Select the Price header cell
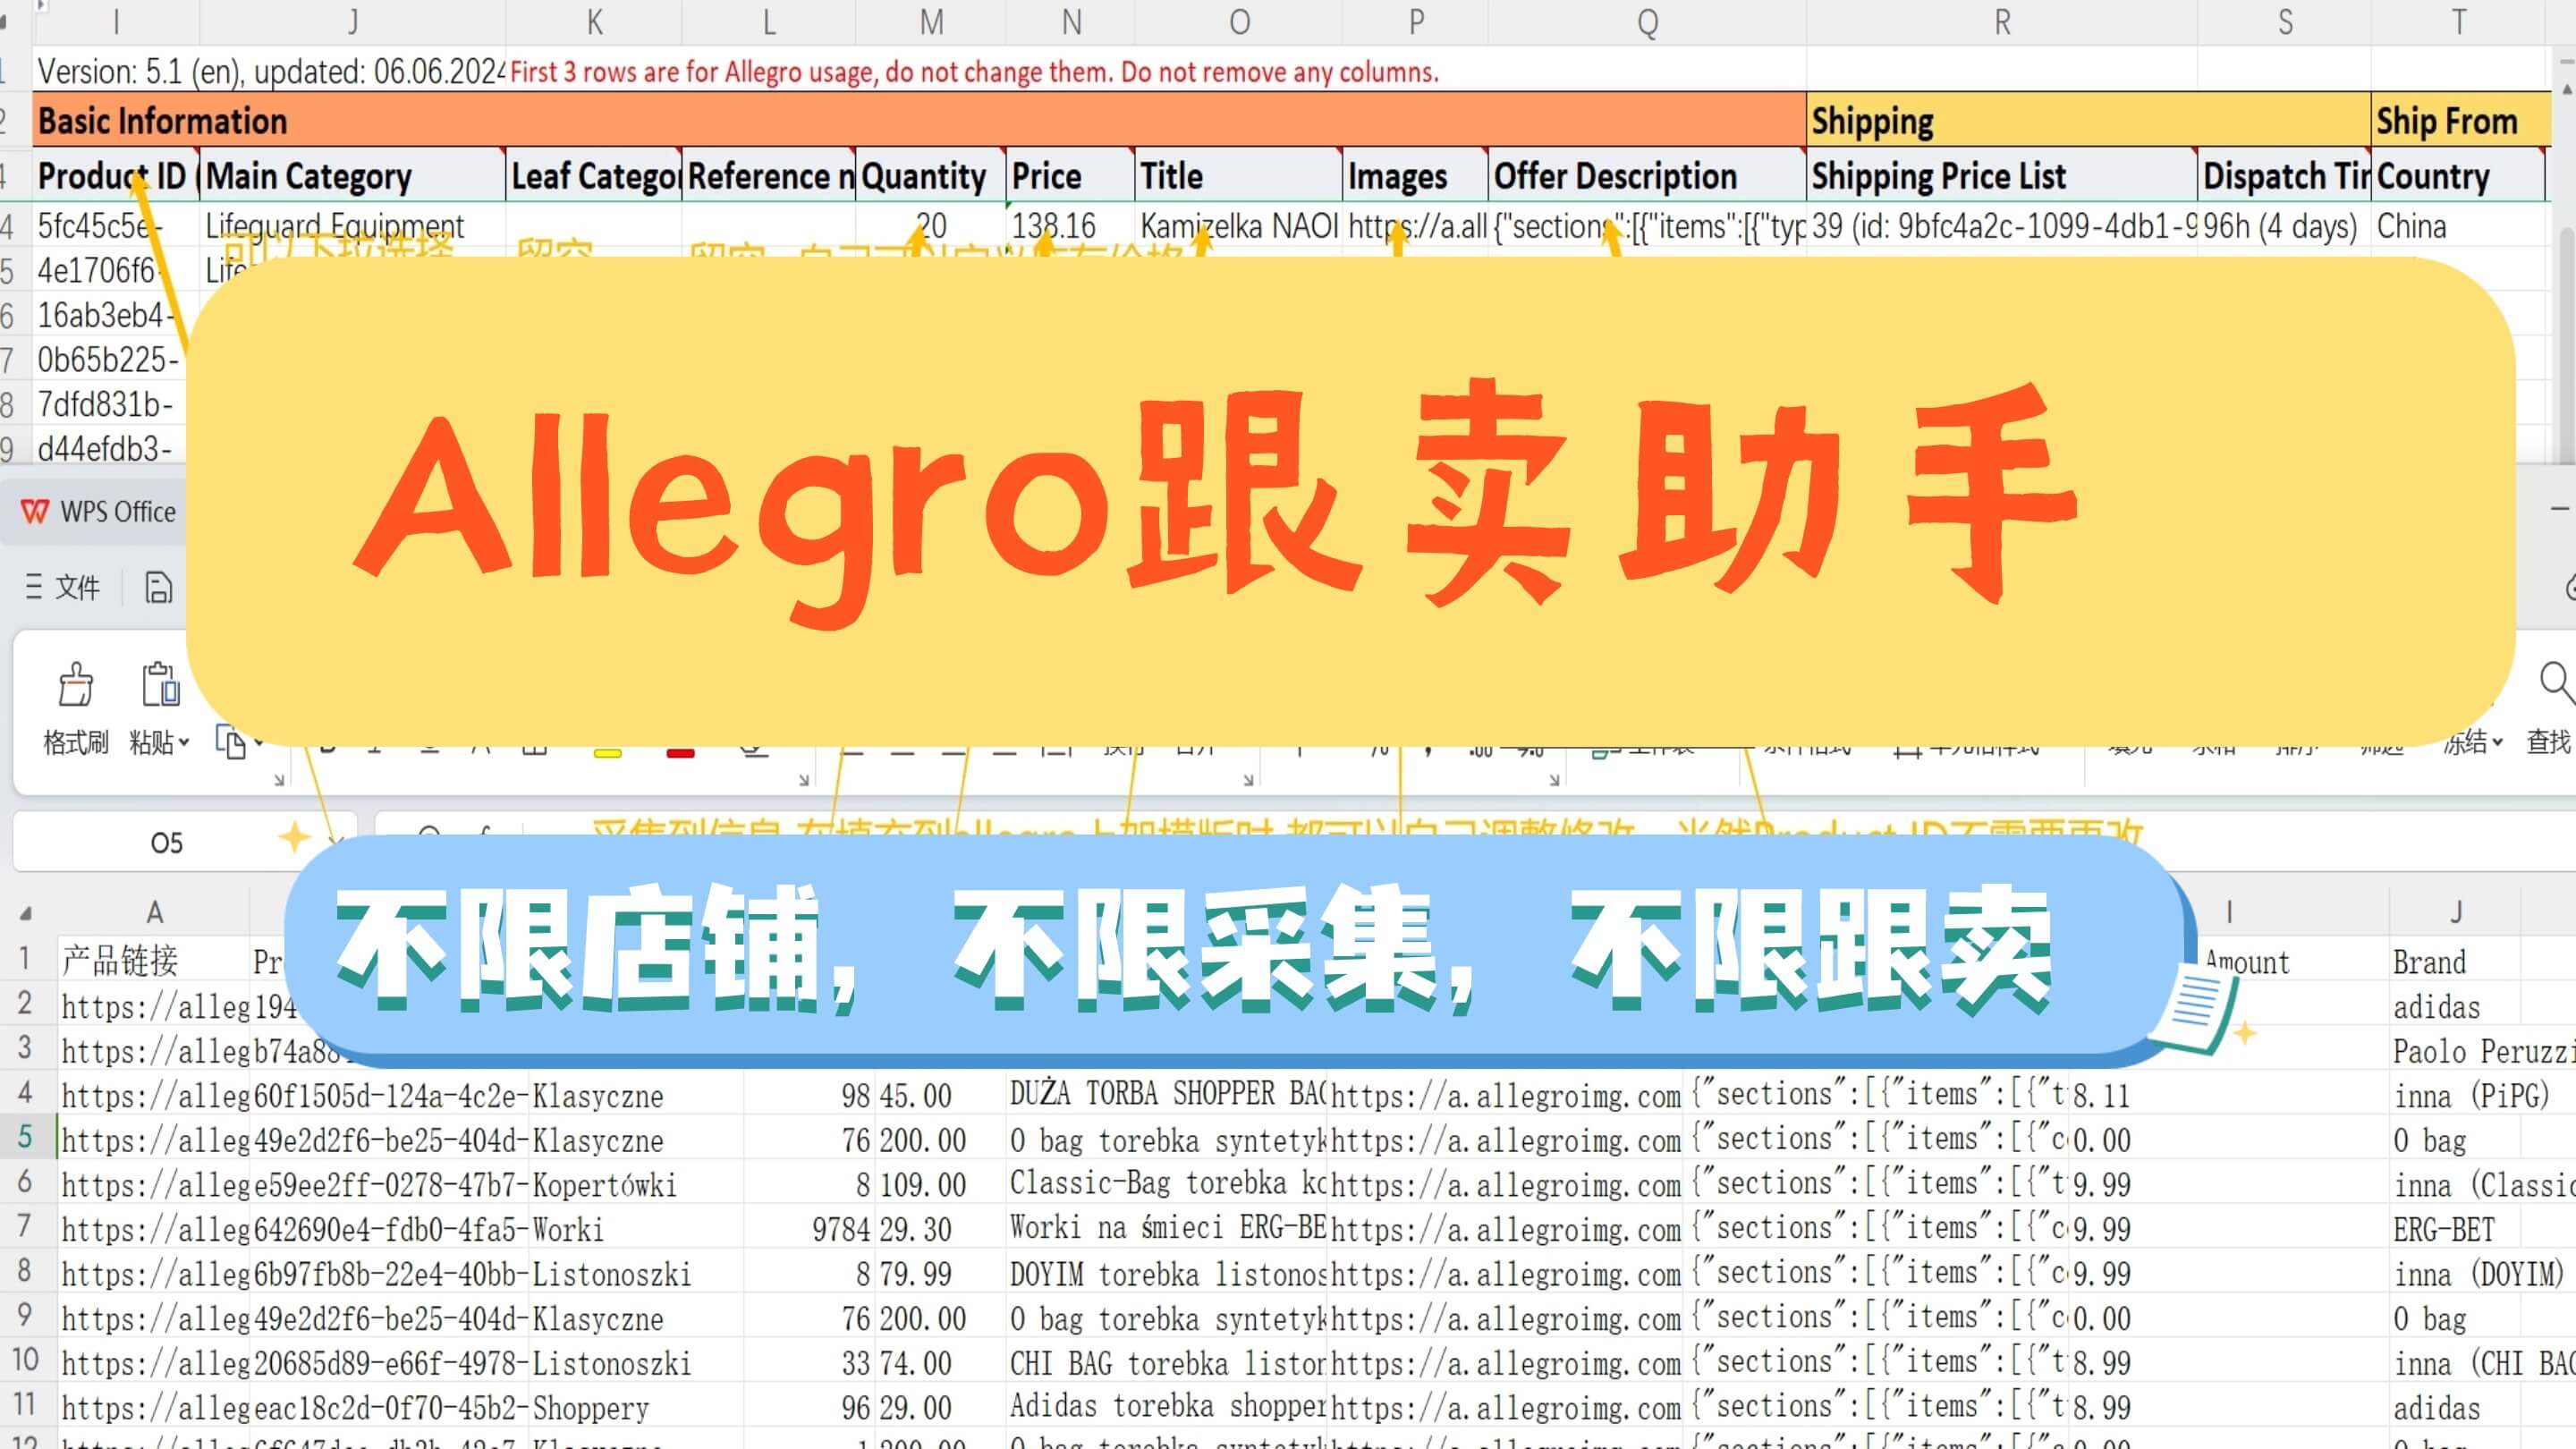 (1070, 176)
